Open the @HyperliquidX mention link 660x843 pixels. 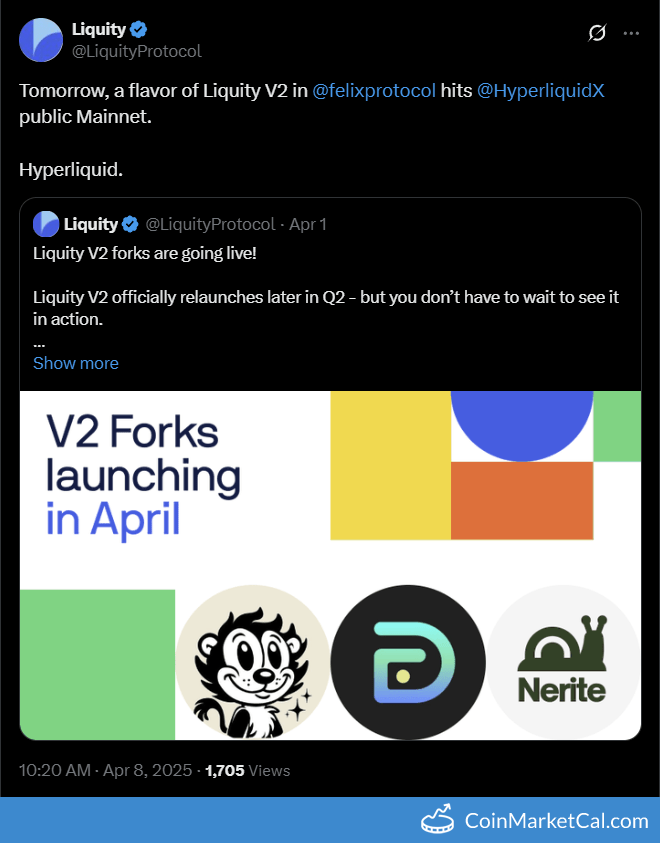pos(541,91)
